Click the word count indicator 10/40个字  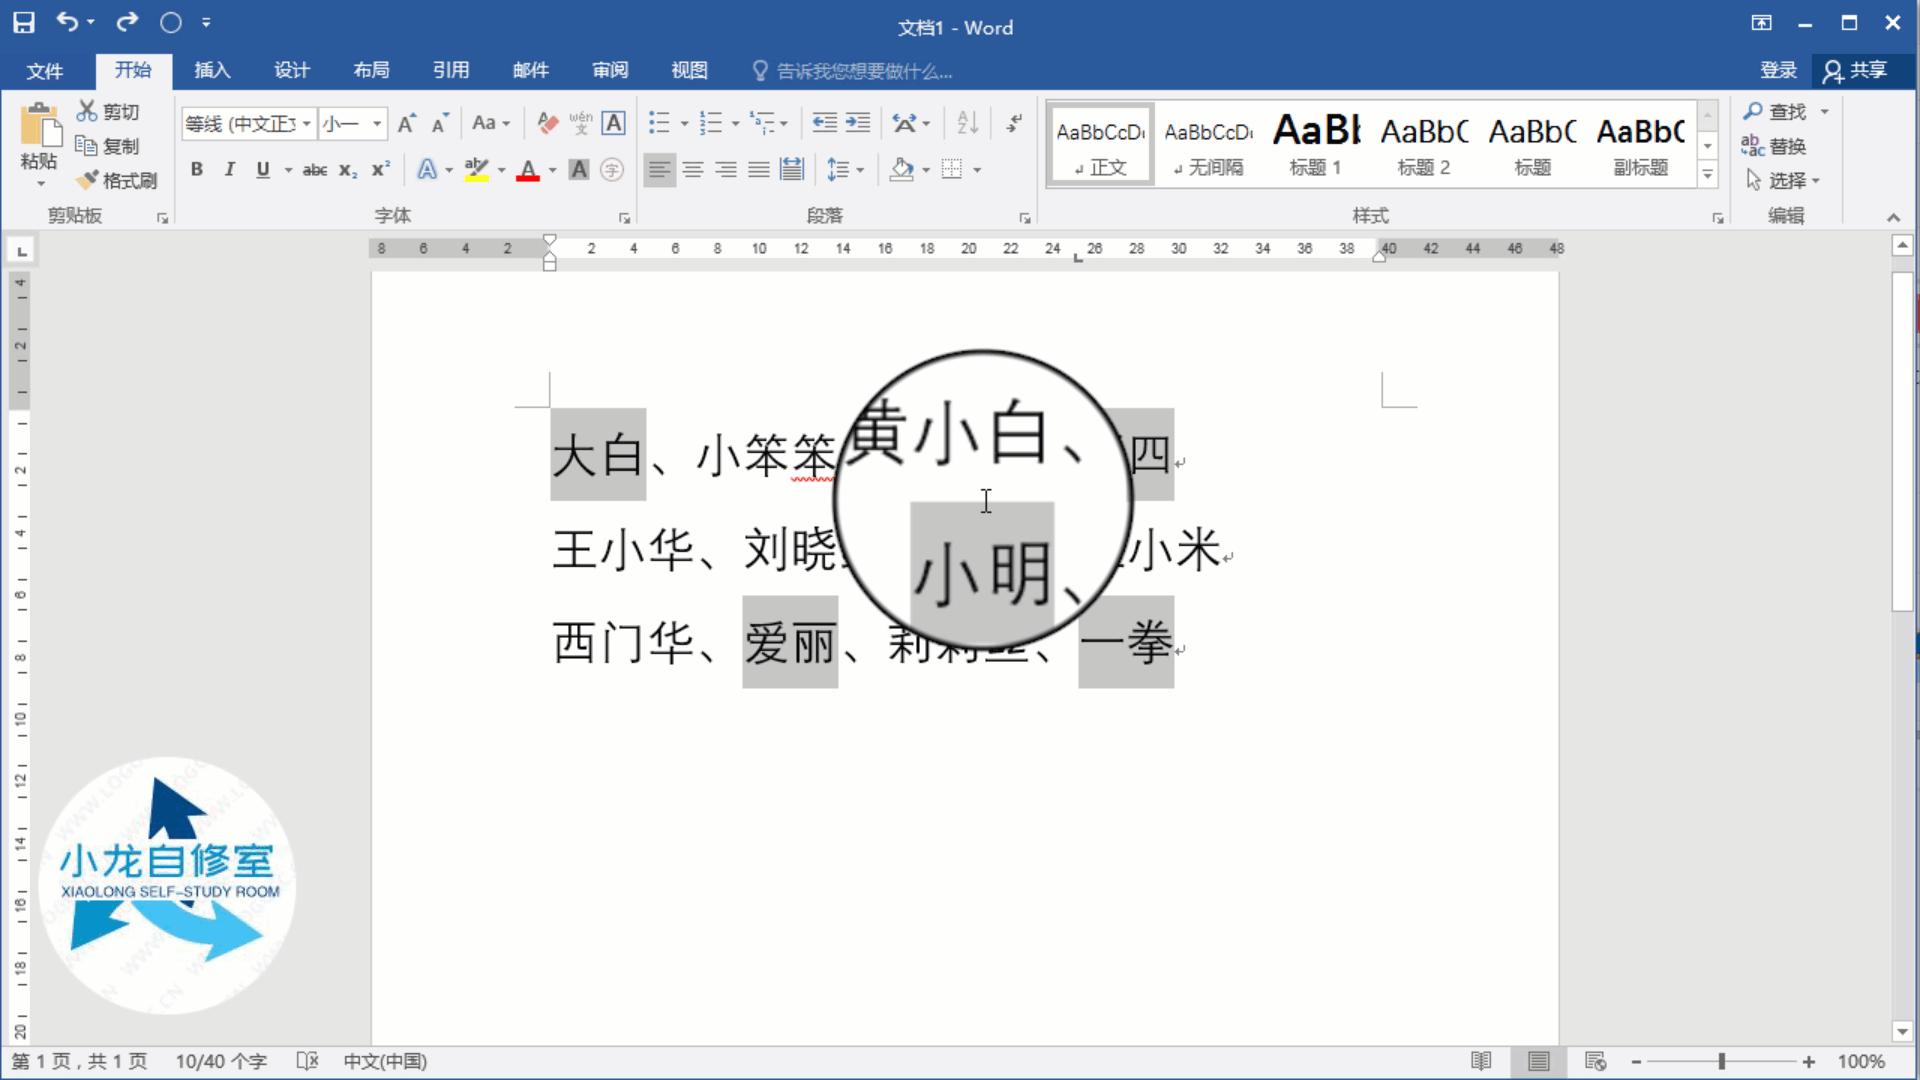click(221, 1061)
